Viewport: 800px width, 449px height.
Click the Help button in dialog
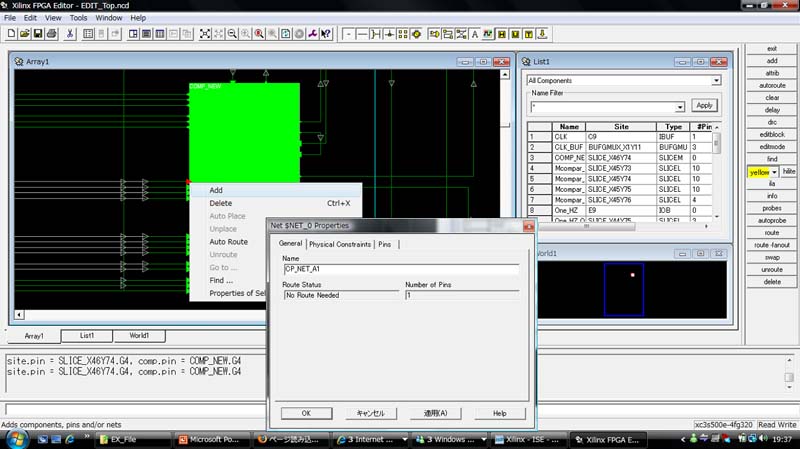point(499,413)
